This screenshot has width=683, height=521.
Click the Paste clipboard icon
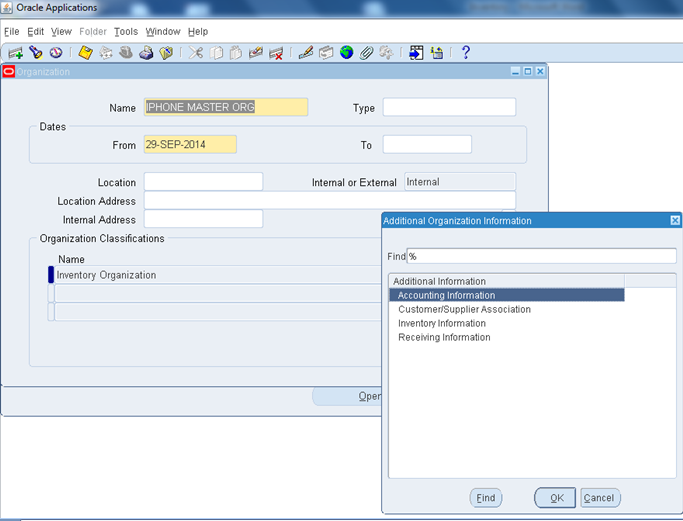236,53
